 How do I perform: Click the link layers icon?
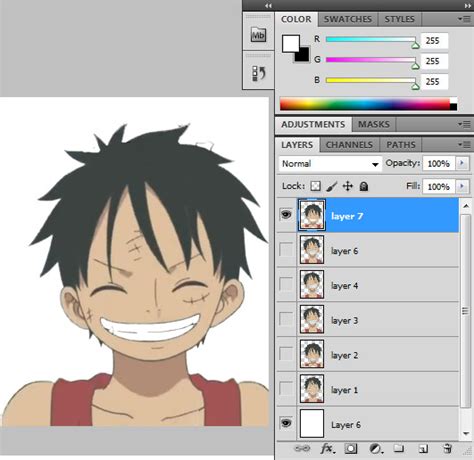(302, 449)
